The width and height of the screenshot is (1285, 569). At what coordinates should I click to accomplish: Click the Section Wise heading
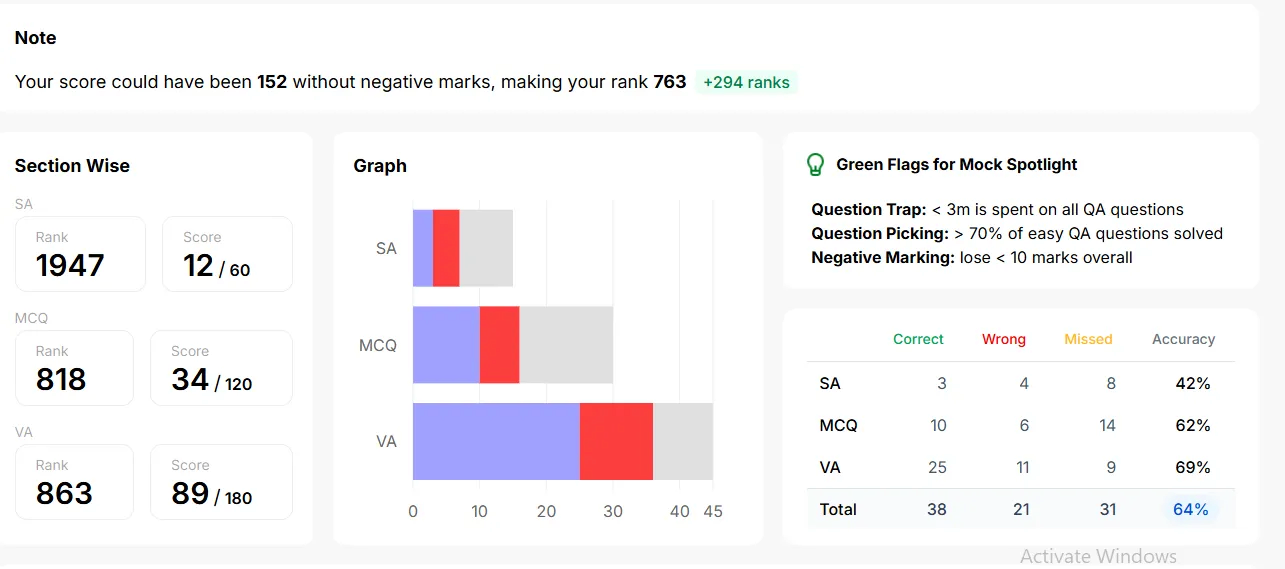72,166
